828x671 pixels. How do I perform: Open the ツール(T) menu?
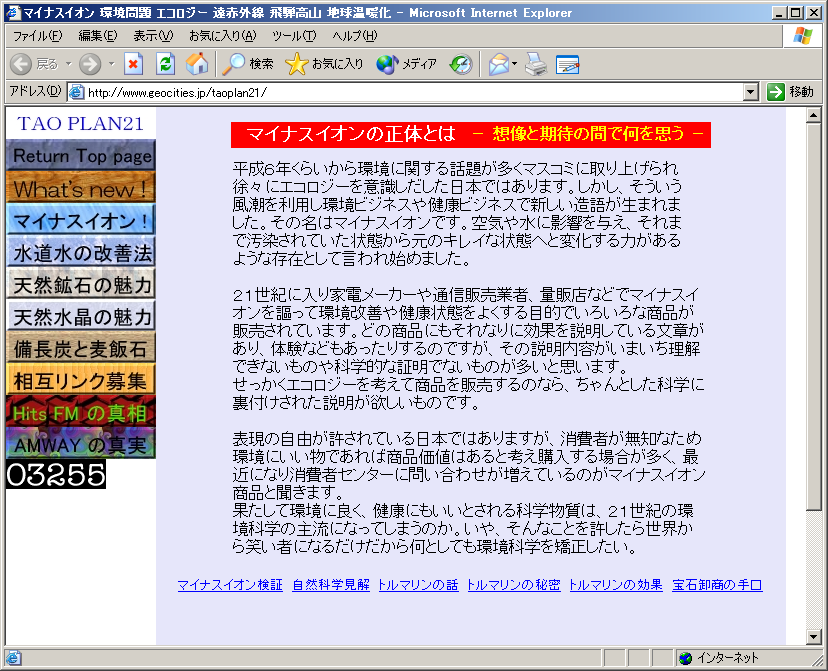(x=294, y=36)
